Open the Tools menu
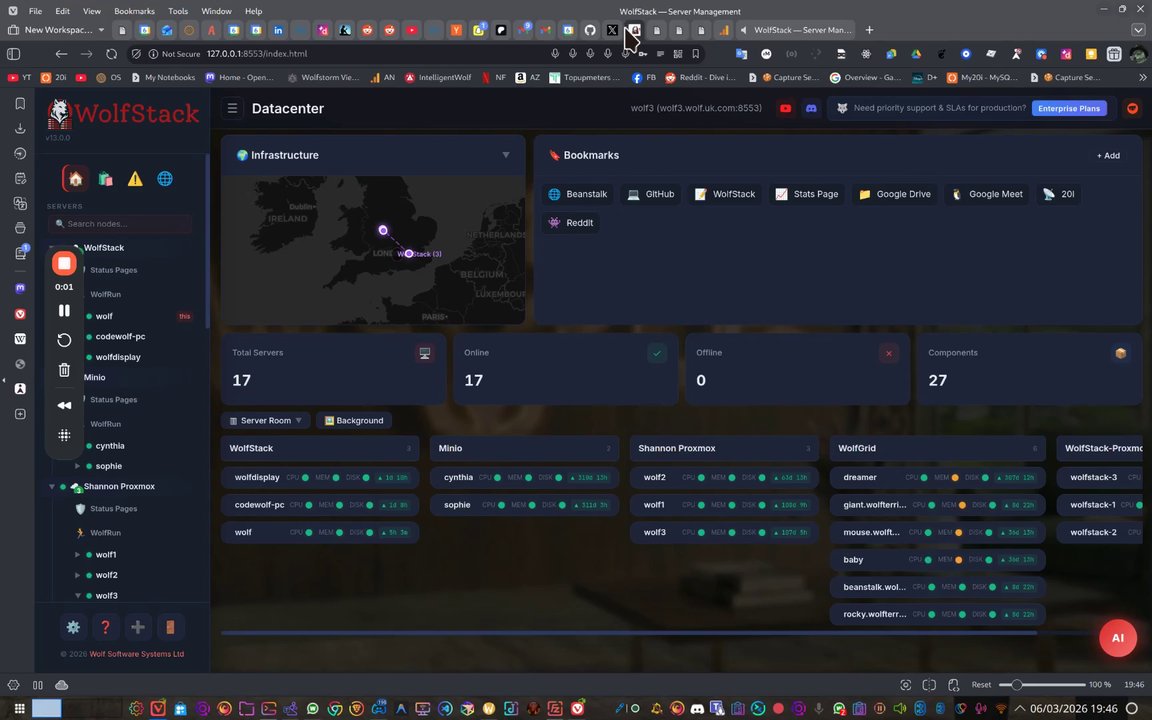The height and width of the screenshot is (720, 1152). pos(178,11)
